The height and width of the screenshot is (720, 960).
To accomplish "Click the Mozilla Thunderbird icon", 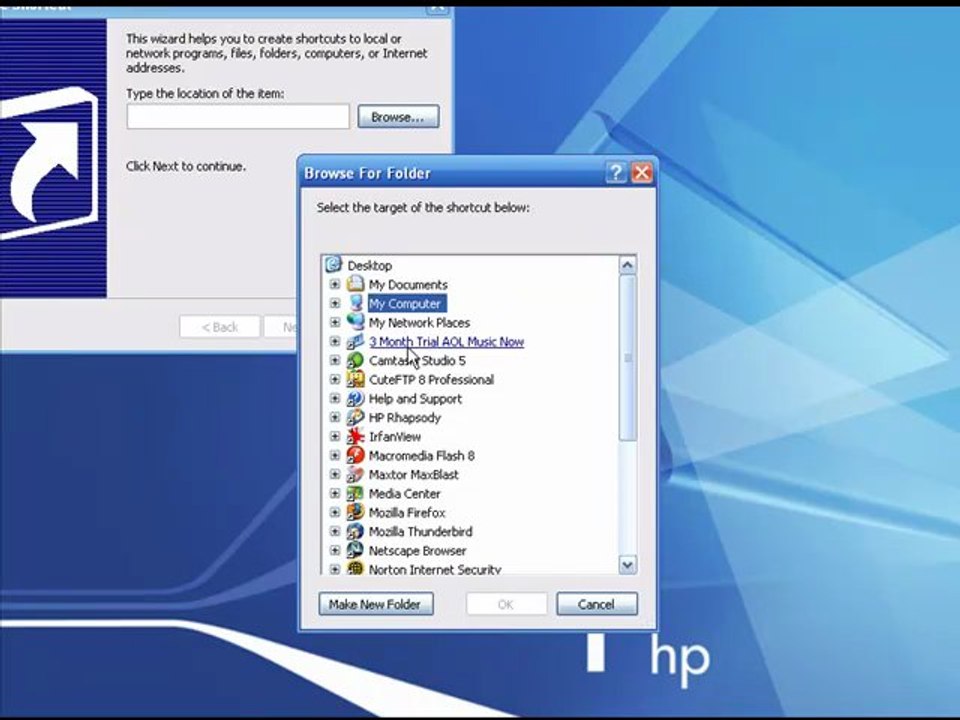I will pos(355,531).
